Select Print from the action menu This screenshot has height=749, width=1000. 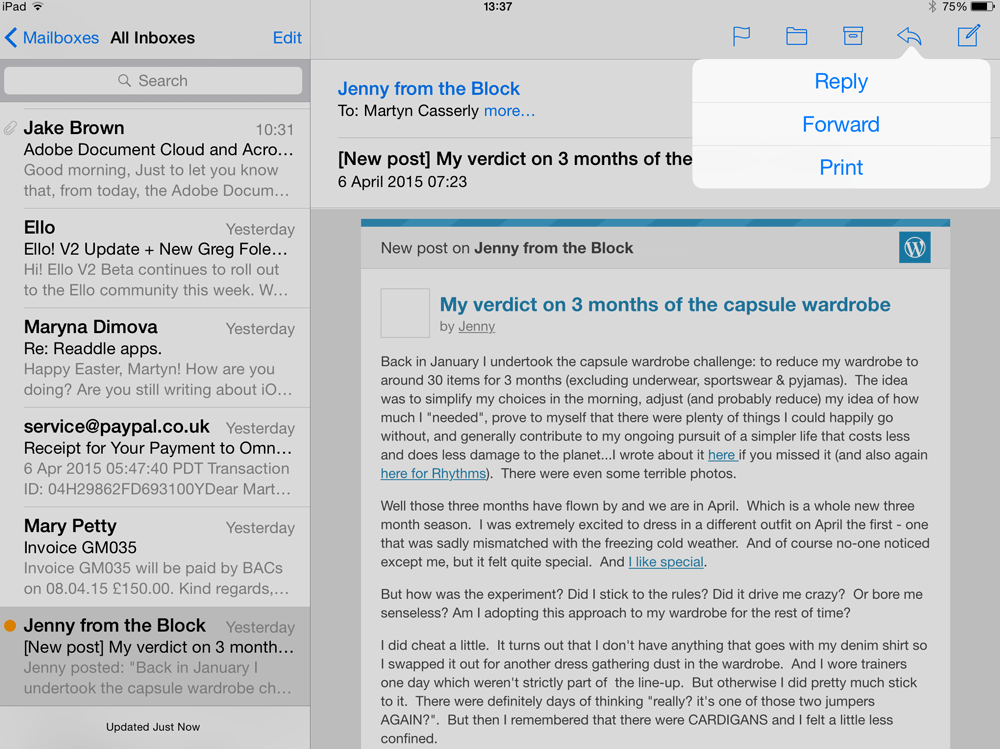point(841,167)
